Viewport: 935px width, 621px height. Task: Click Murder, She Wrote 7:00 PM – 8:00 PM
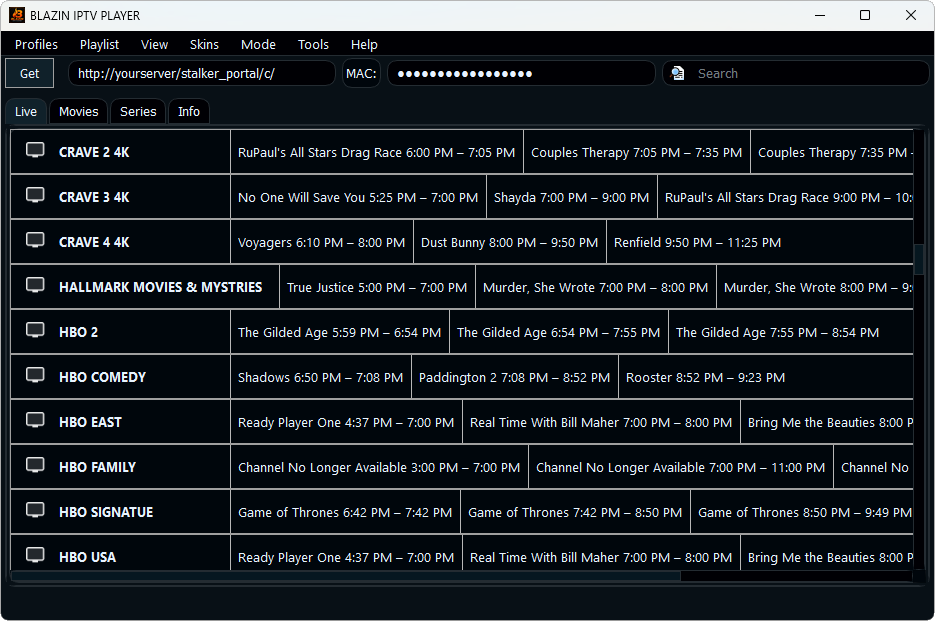tap(596, 288)
